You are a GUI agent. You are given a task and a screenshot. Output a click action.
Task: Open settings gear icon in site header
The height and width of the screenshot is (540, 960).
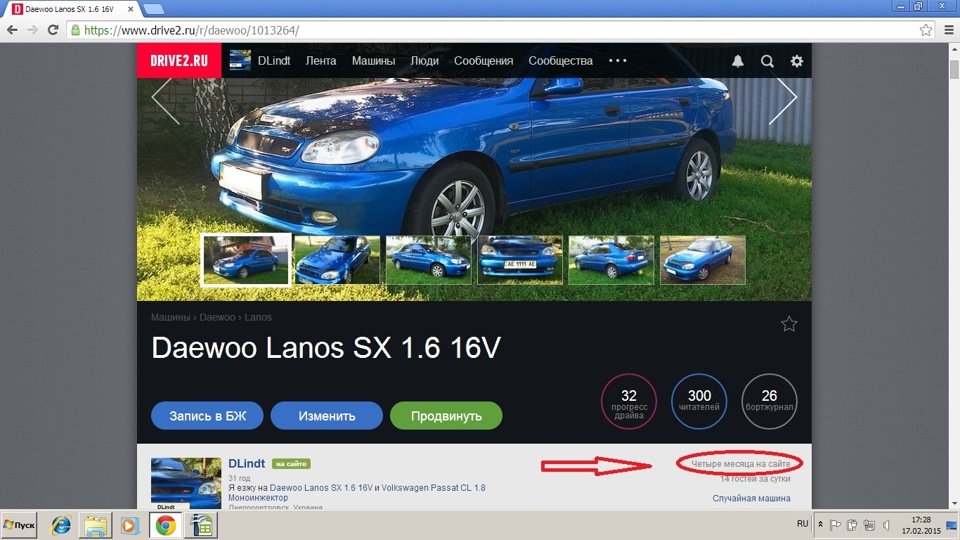click(x=797, y=61)
